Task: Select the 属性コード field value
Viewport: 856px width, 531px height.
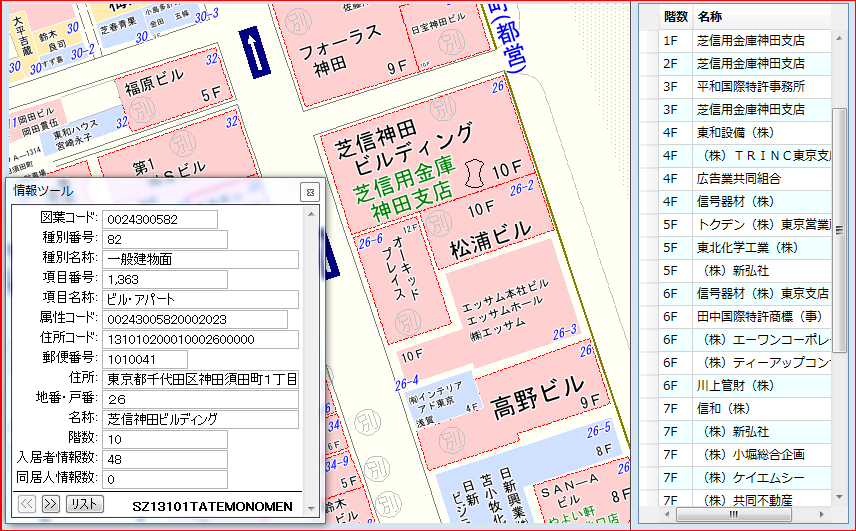Action: click(x=194, y=319)
